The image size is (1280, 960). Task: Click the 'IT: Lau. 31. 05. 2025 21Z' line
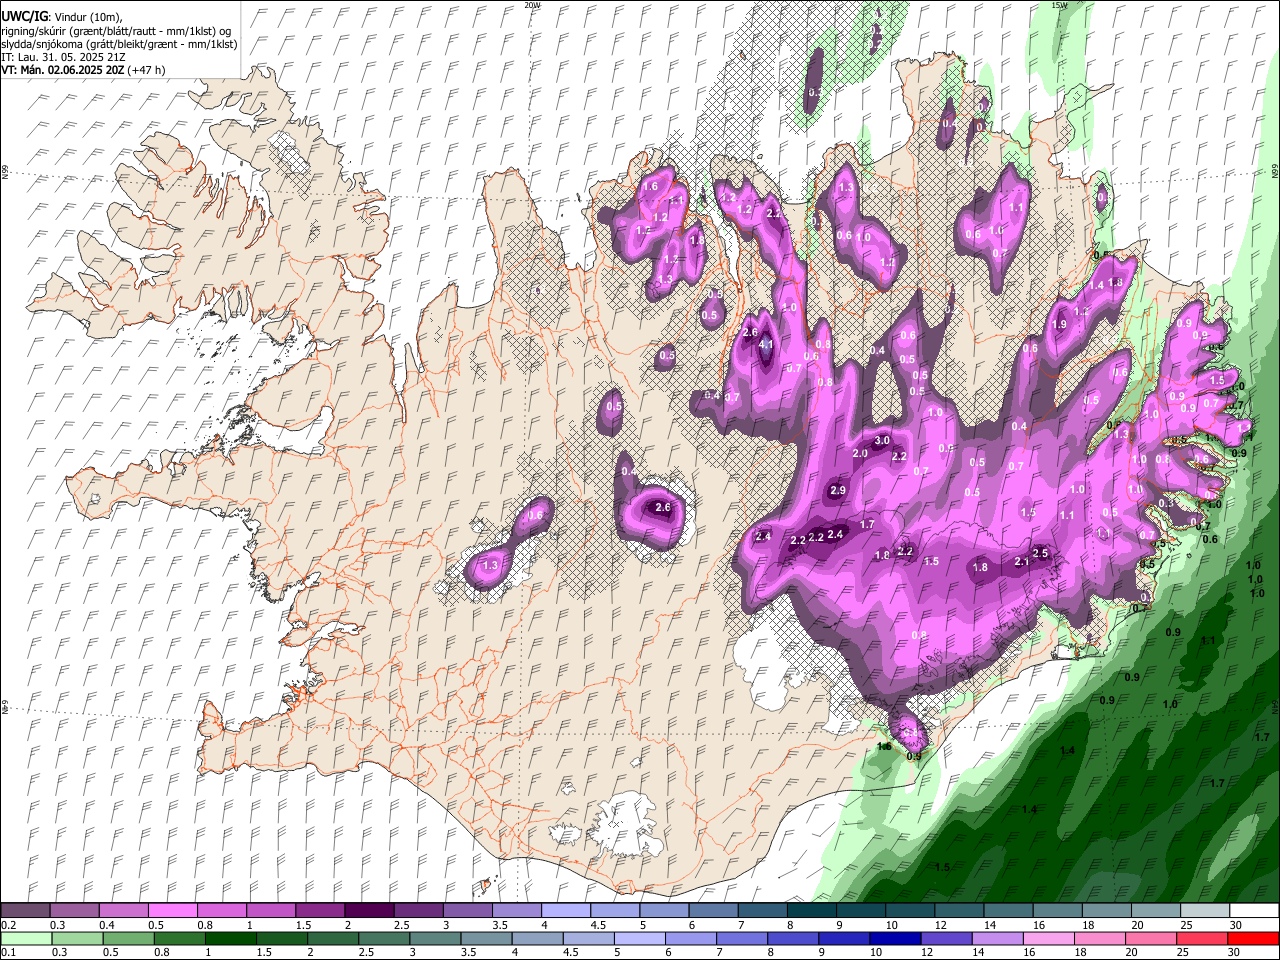(x=63, y=57)
